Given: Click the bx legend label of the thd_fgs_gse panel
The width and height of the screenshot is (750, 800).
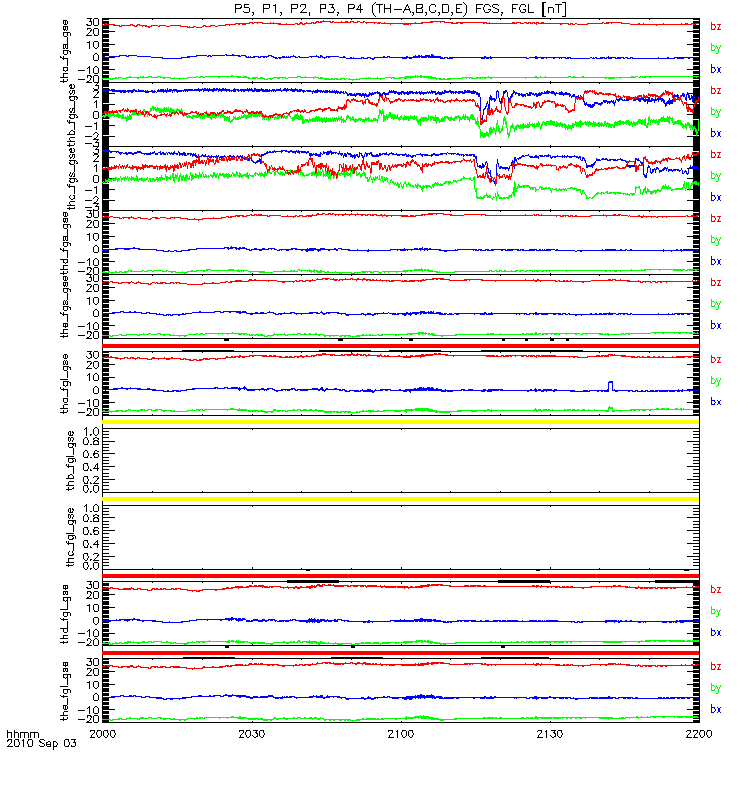Looking at the screenshot, I should pyautogui.click(x=716, y=261).
